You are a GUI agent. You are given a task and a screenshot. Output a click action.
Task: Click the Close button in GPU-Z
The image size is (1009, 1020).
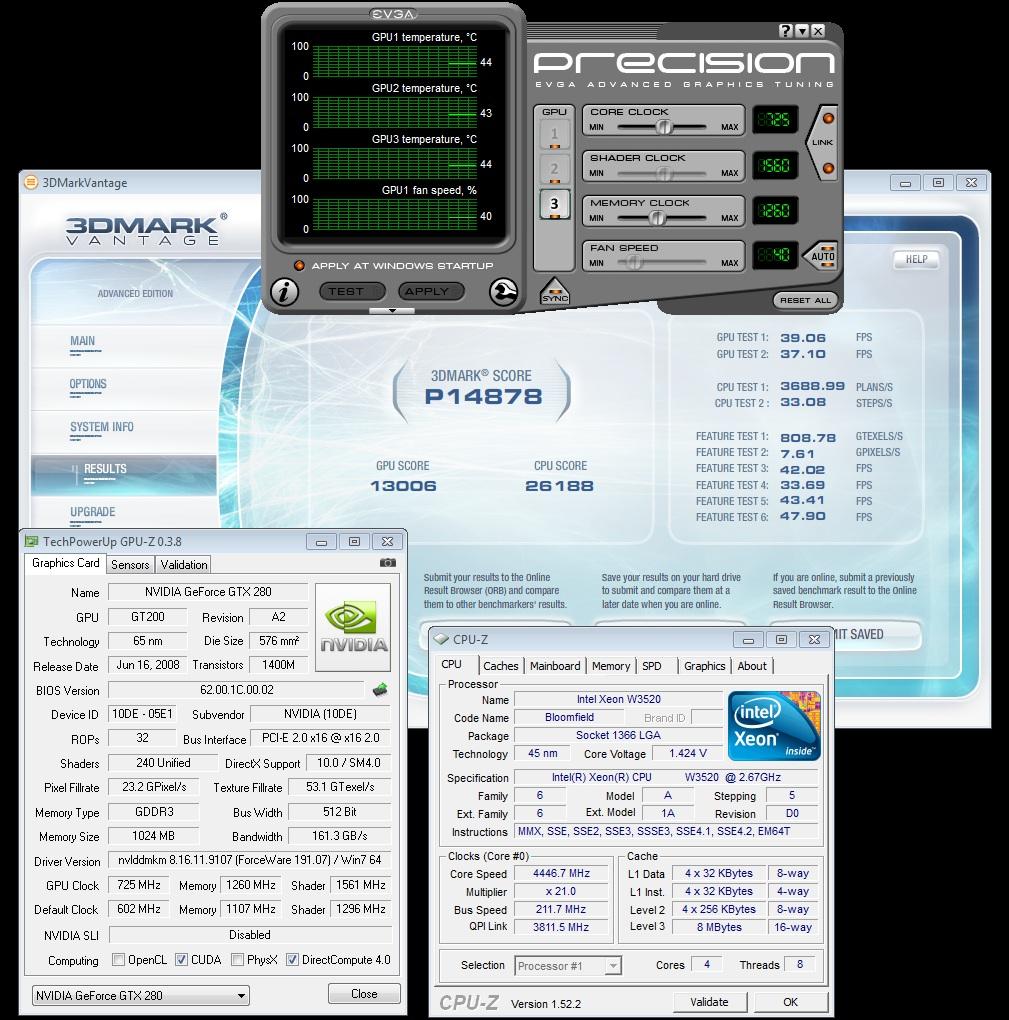pos(364,994)
